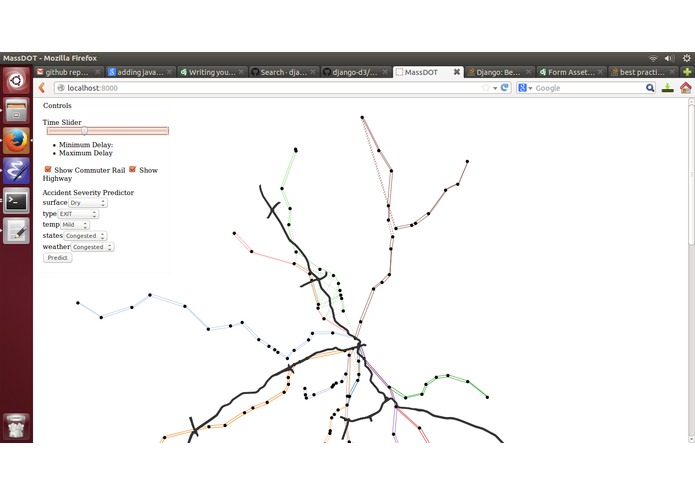695x494 pixels.
Task: Open the sound volume indicator
Action: (669, 58)
